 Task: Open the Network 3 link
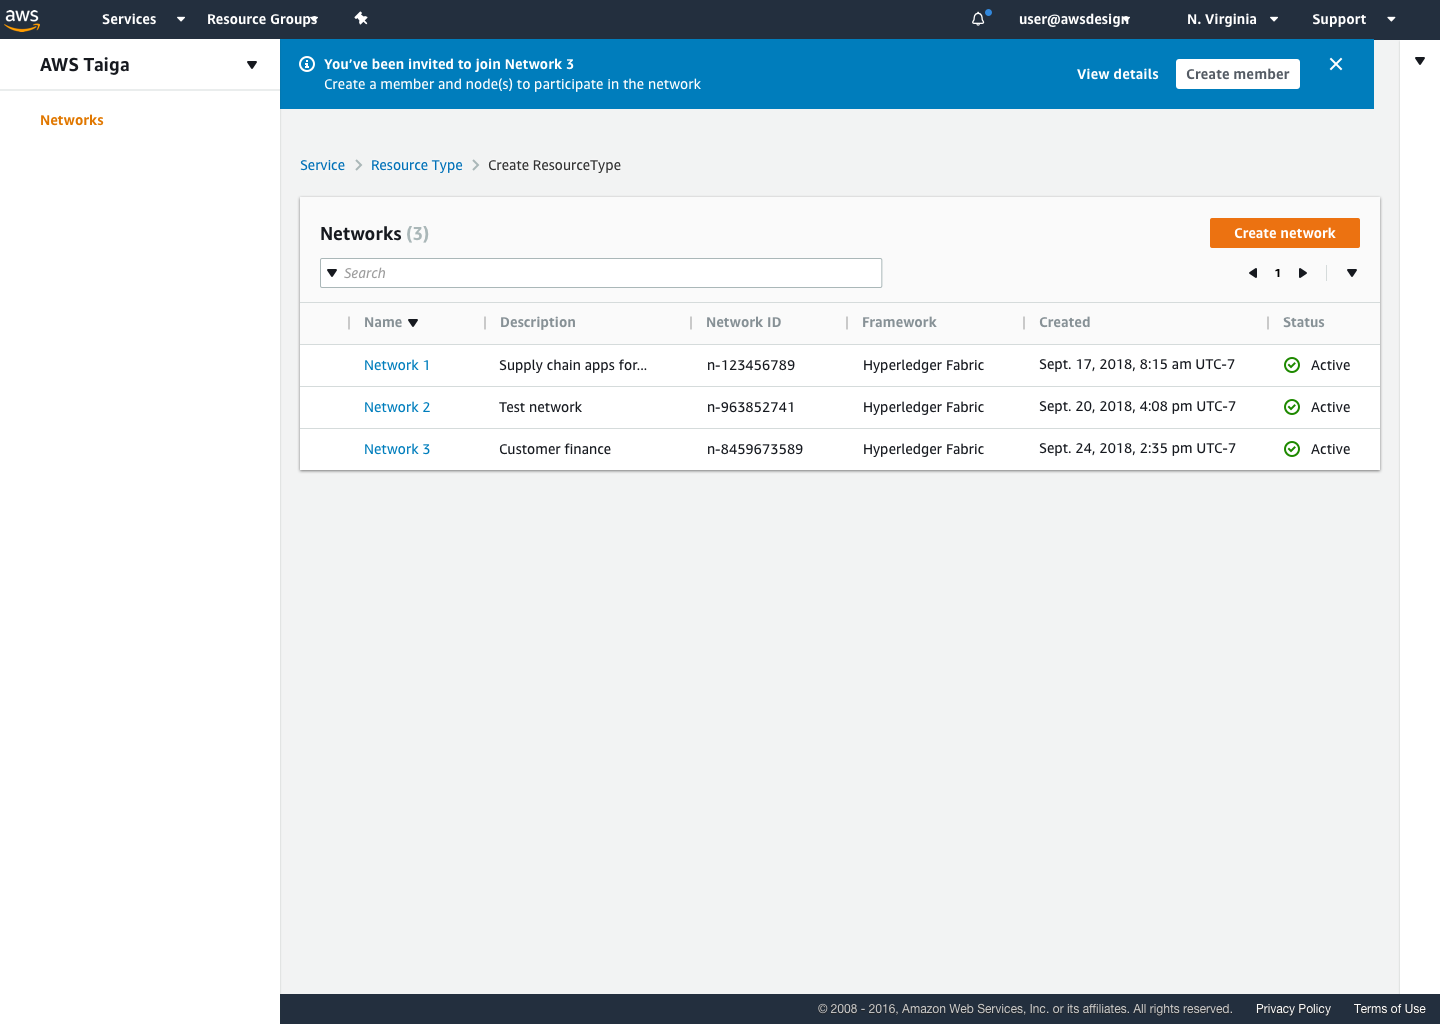coord(397,449)
